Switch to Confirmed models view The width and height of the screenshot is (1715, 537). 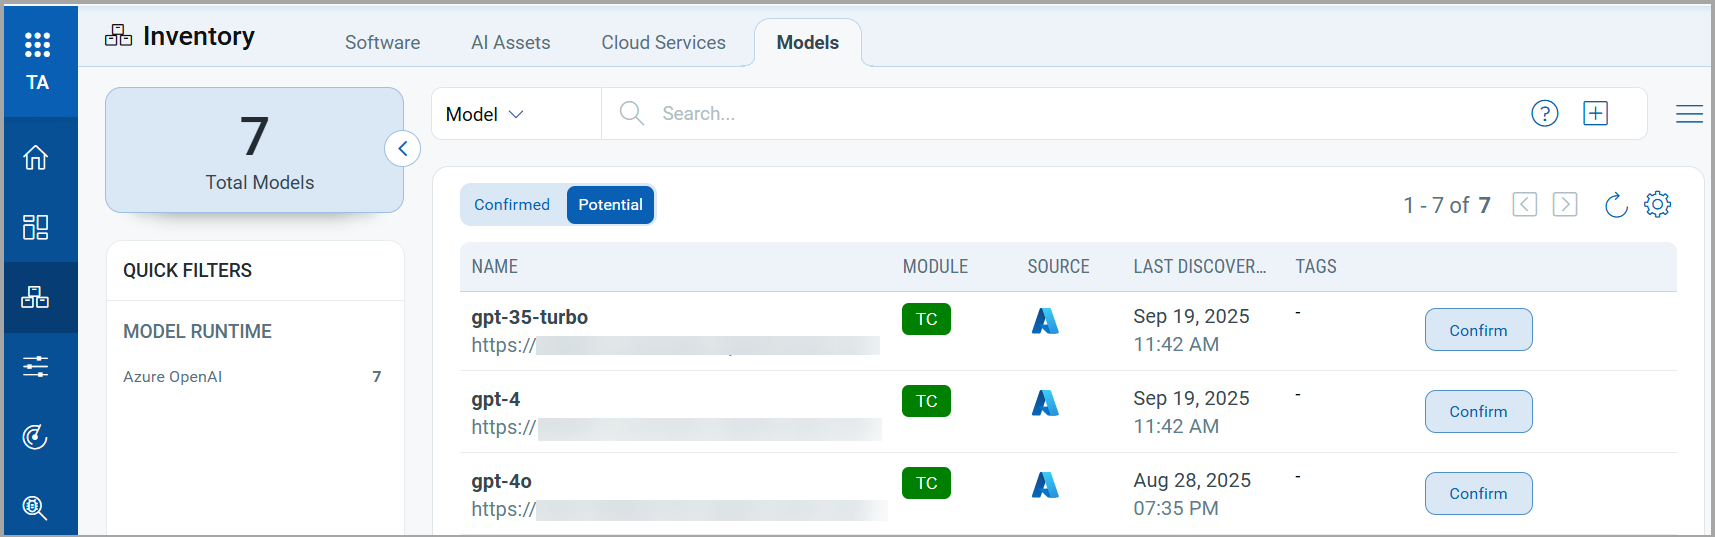click(512, 205)
